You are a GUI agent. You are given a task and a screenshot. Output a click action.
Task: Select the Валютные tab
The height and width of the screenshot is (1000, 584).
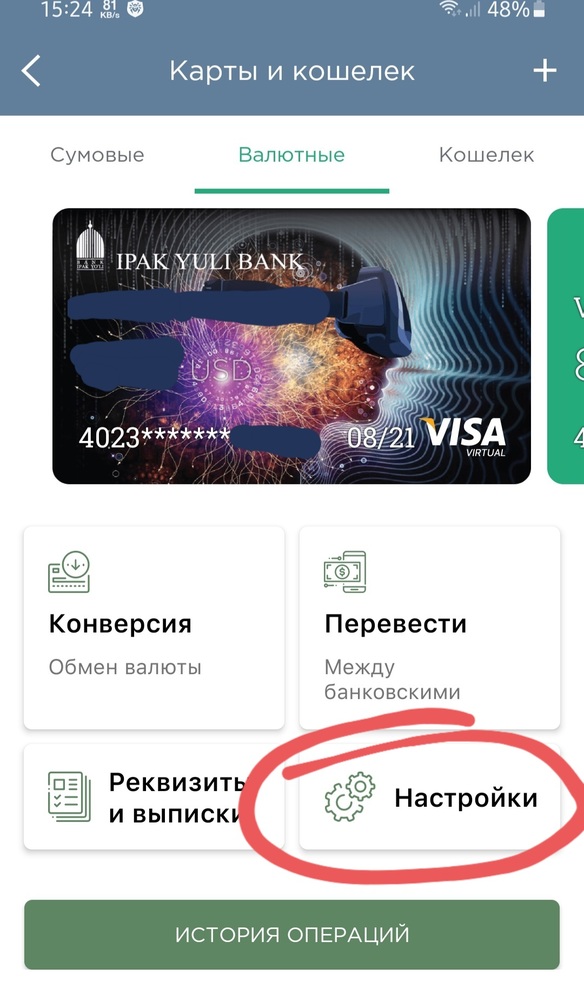tap(291, 155)
